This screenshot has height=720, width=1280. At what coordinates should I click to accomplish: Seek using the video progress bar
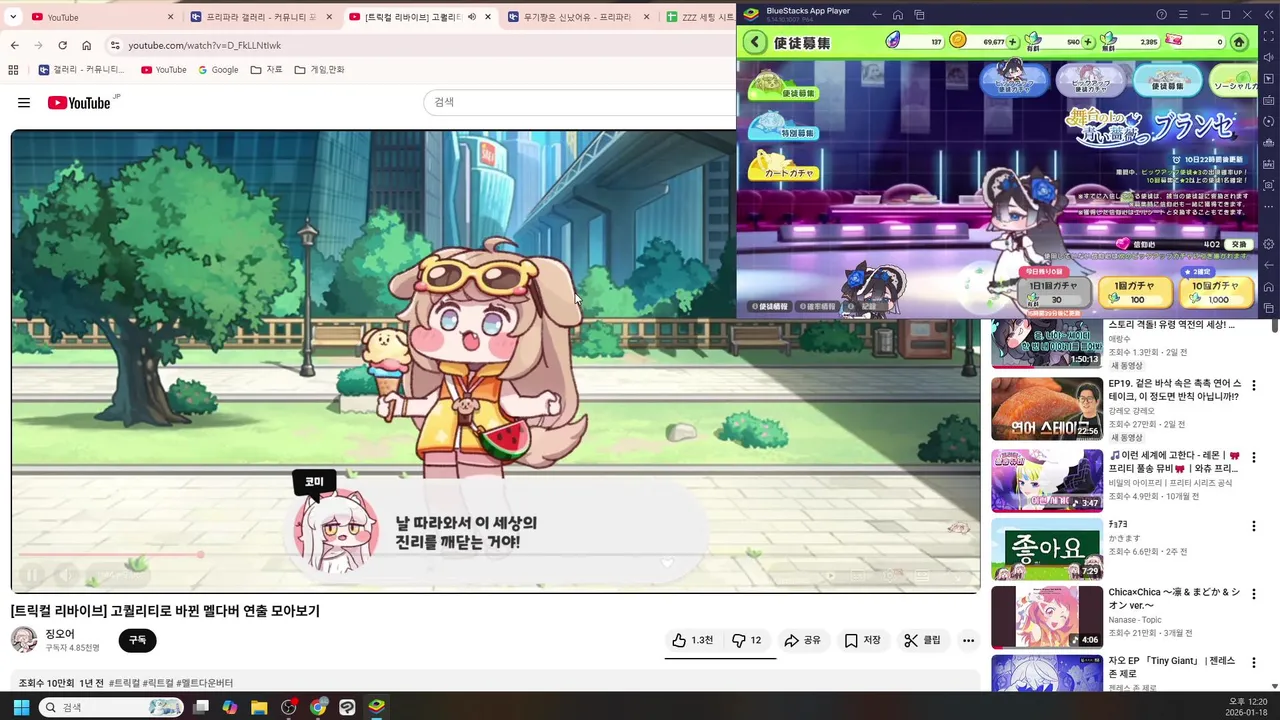pos(496,554)
